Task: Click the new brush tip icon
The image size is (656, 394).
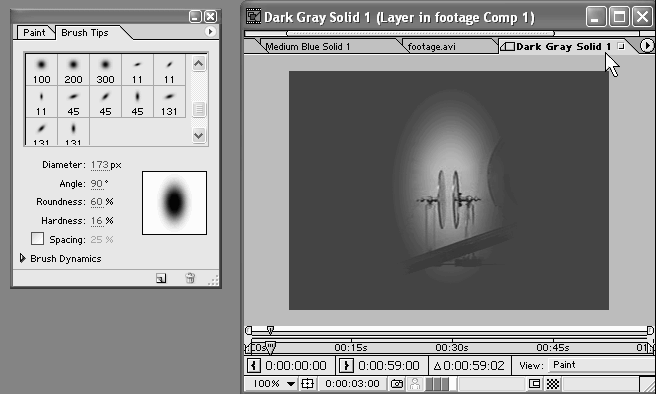Action: pyautogui.click(x=161, y=278)
